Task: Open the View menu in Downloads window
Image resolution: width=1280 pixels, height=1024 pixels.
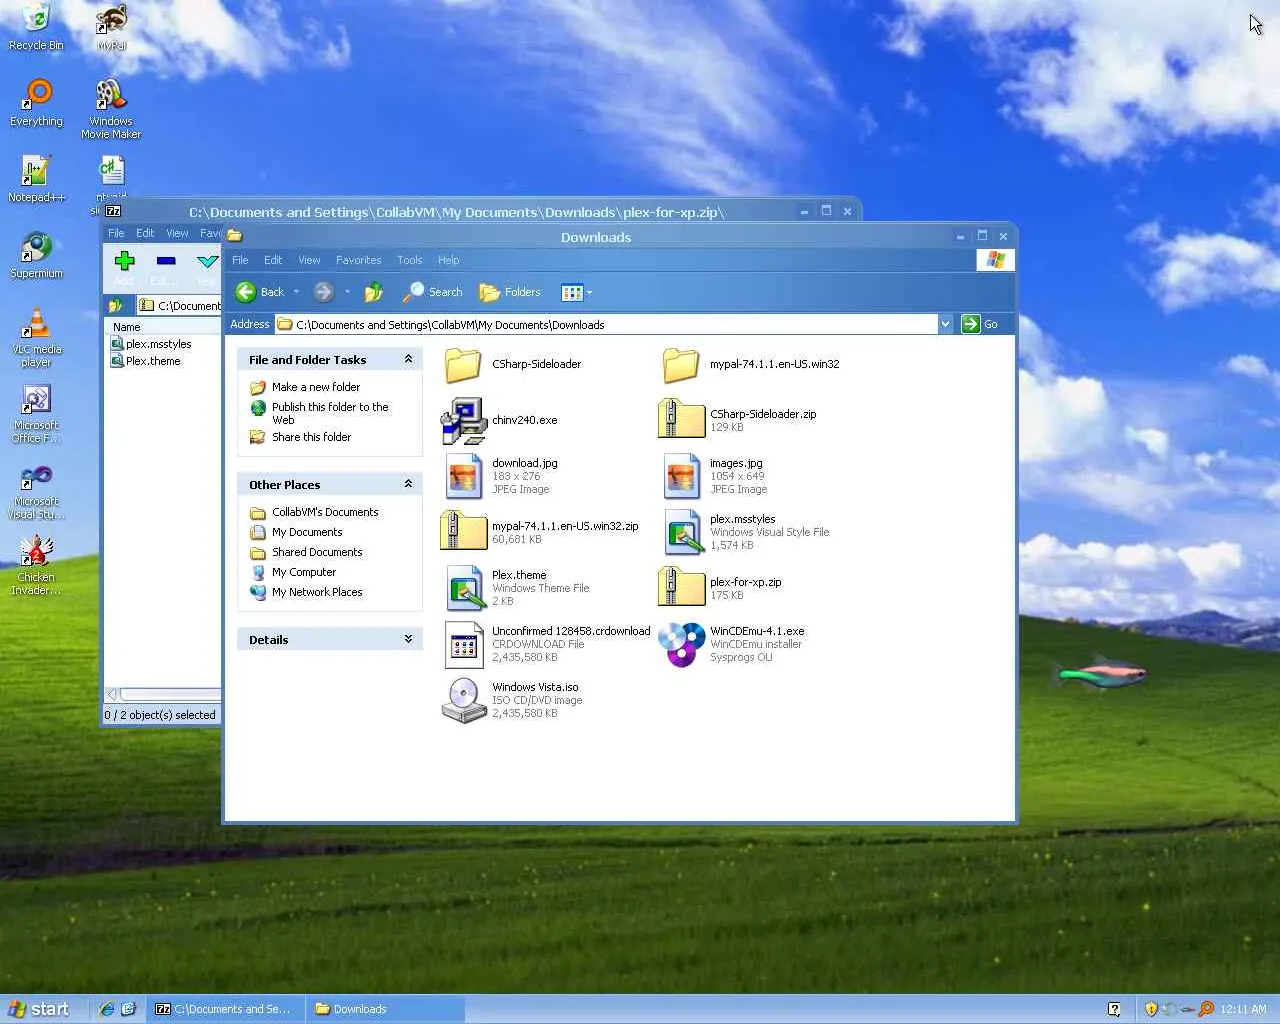Action: pyautogui.click(x=309, y=260)
